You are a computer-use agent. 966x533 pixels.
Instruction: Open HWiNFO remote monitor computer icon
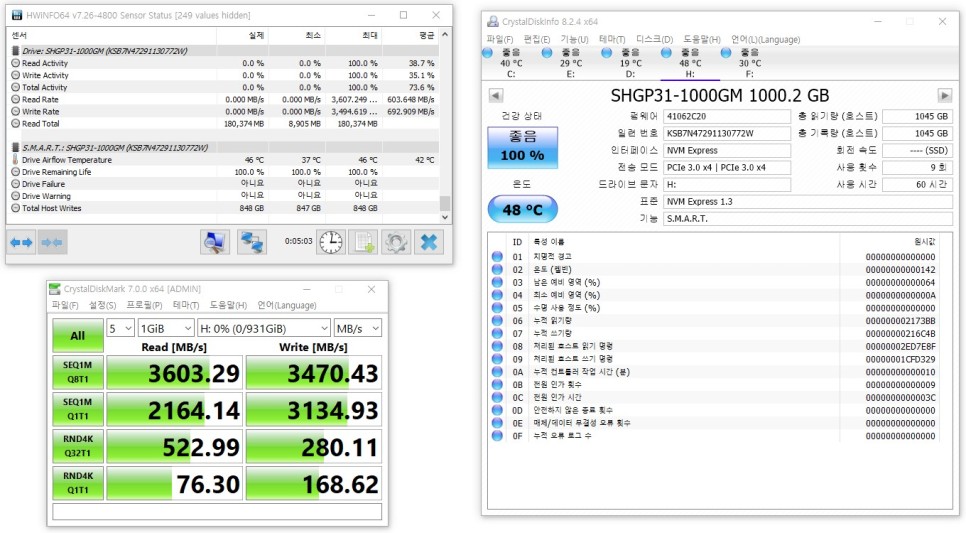point(215,242)
